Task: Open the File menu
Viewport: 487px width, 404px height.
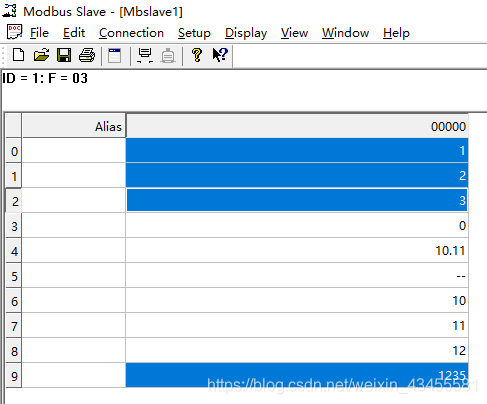Action: coord(39,33)
